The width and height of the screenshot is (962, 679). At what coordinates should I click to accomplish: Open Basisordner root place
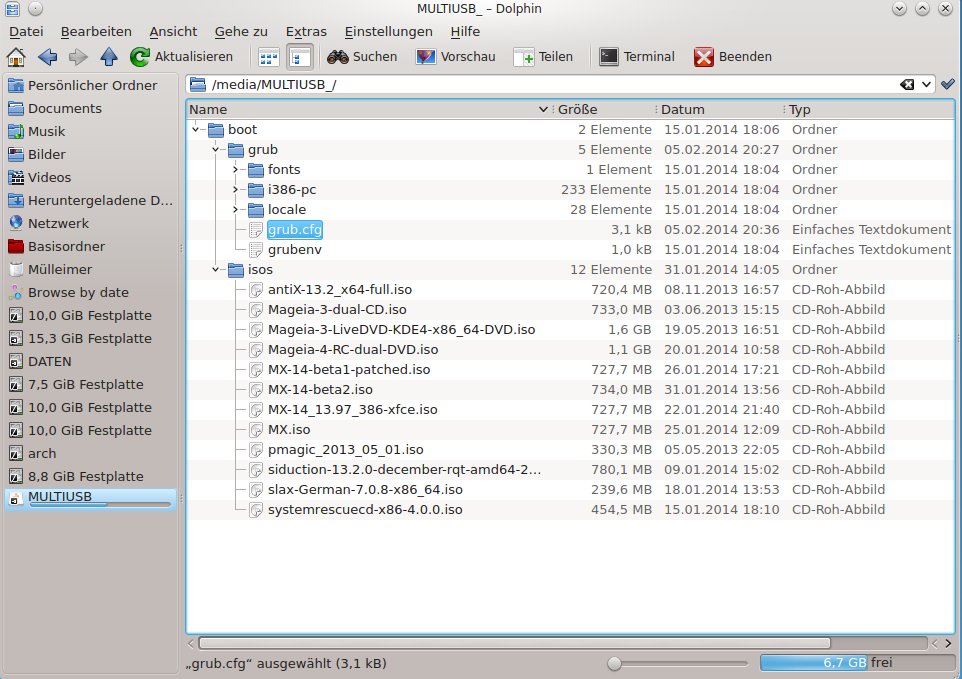click(91, 247)
